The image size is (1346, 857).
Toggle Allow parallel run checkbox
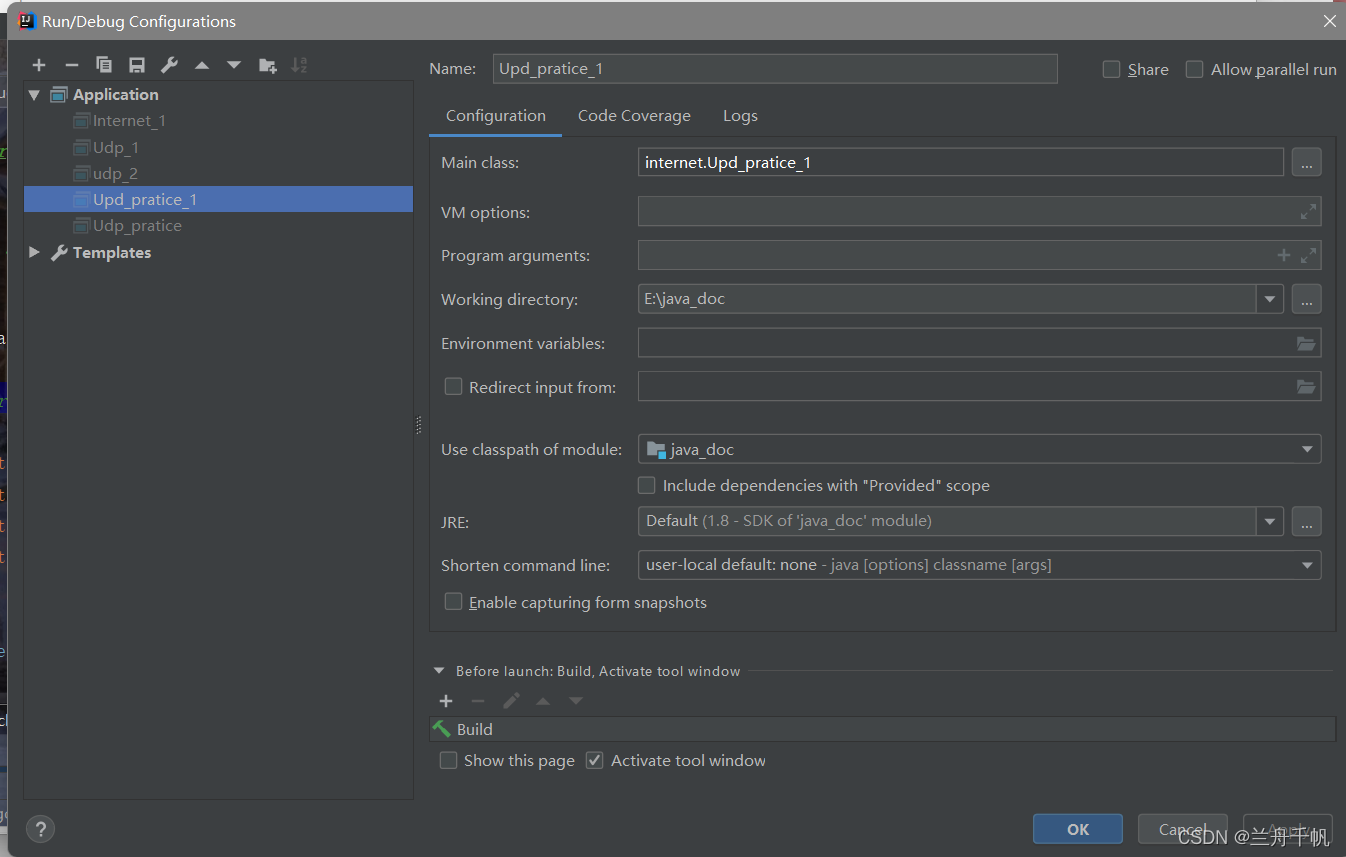1194,69
